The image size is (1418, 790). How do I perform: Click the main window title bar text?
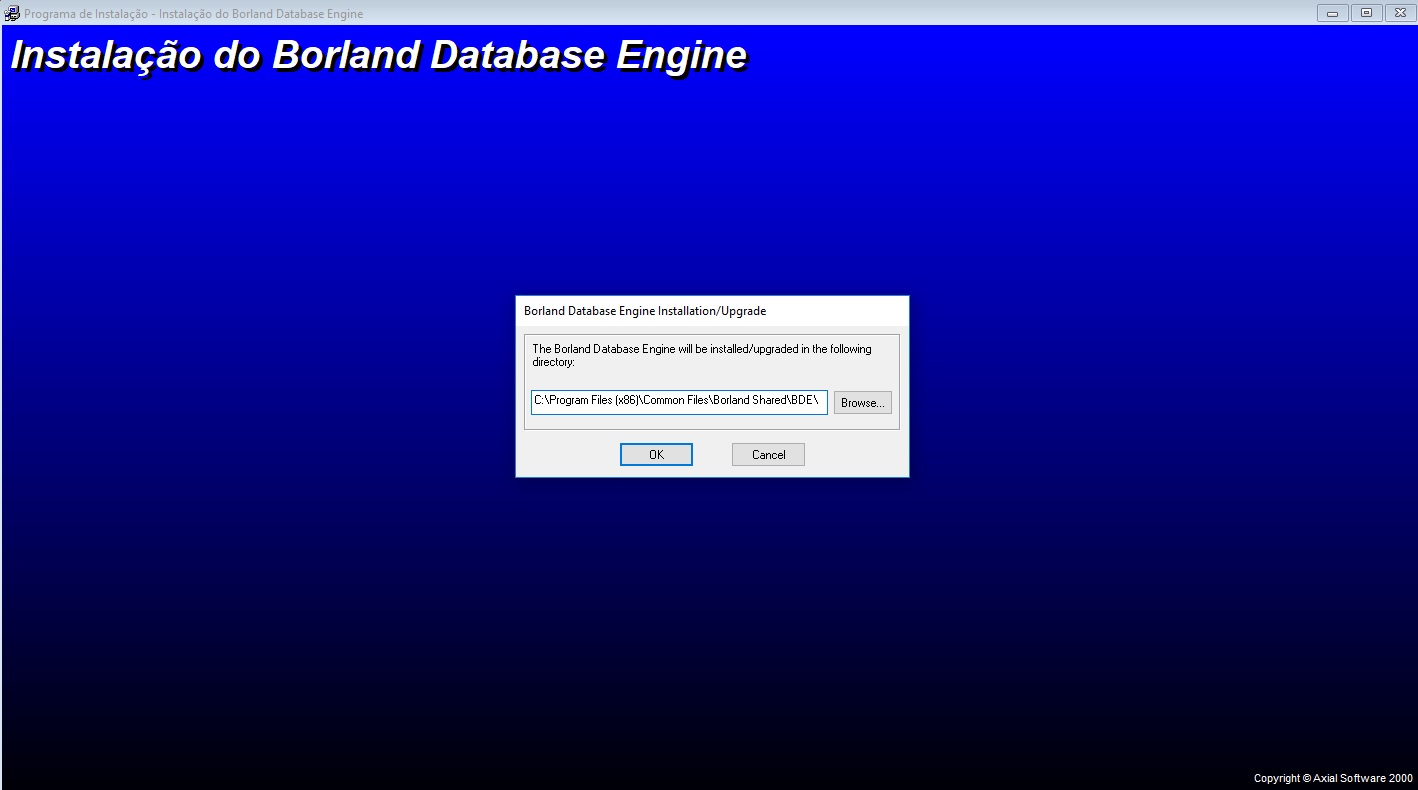pyautogui.click(x=194, y=14)
